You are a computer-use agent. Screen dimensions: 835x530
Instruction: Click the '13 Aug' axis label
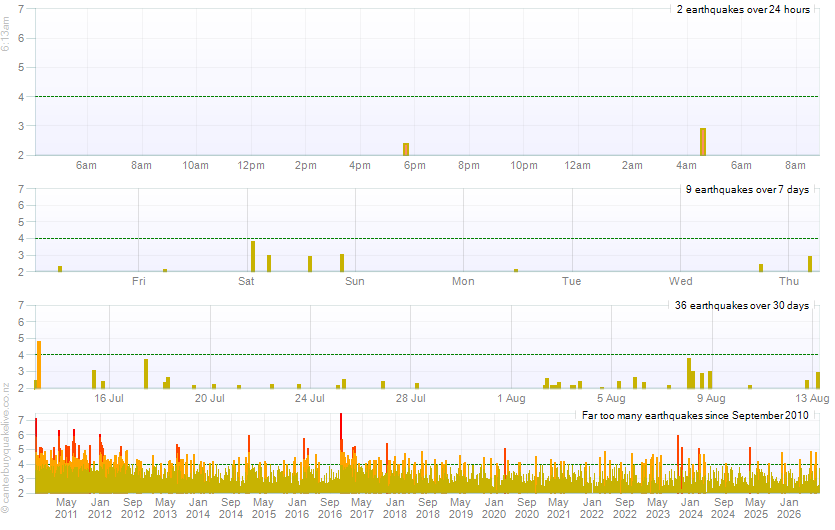(x=812, y=398)
